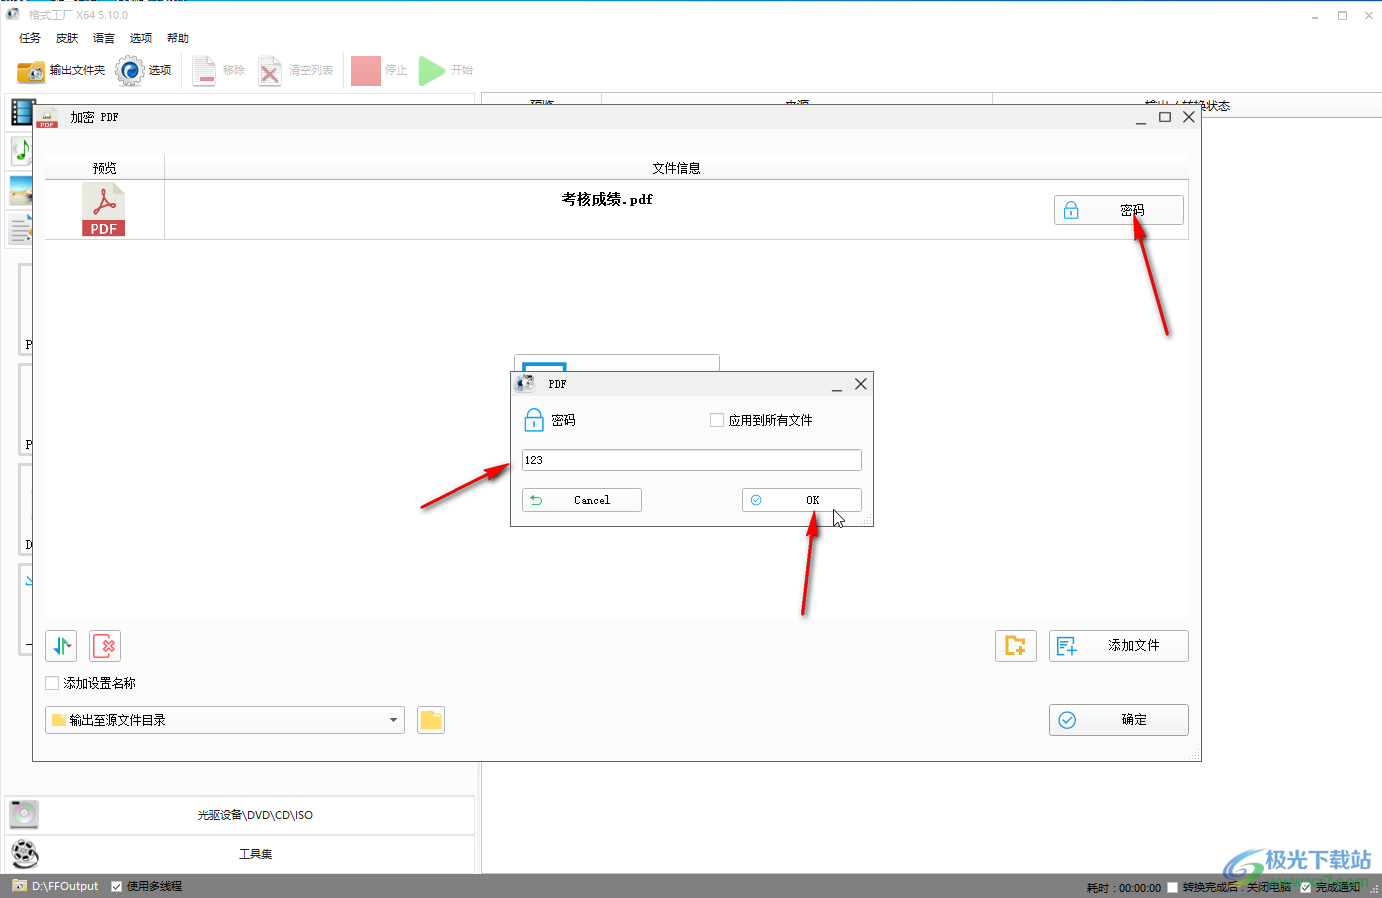Click the password input field containing 123
Screen dimensions: 1382x898
(x=692, y=460)
